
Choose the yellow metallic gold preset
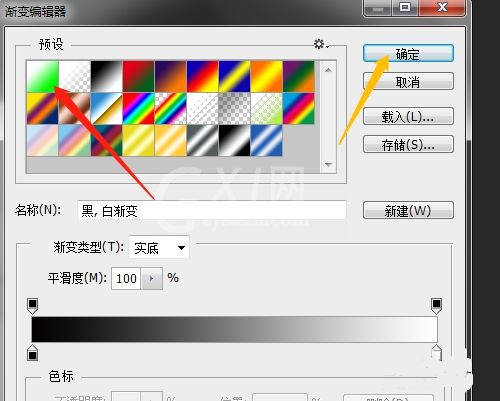click(x=139, y=140)
